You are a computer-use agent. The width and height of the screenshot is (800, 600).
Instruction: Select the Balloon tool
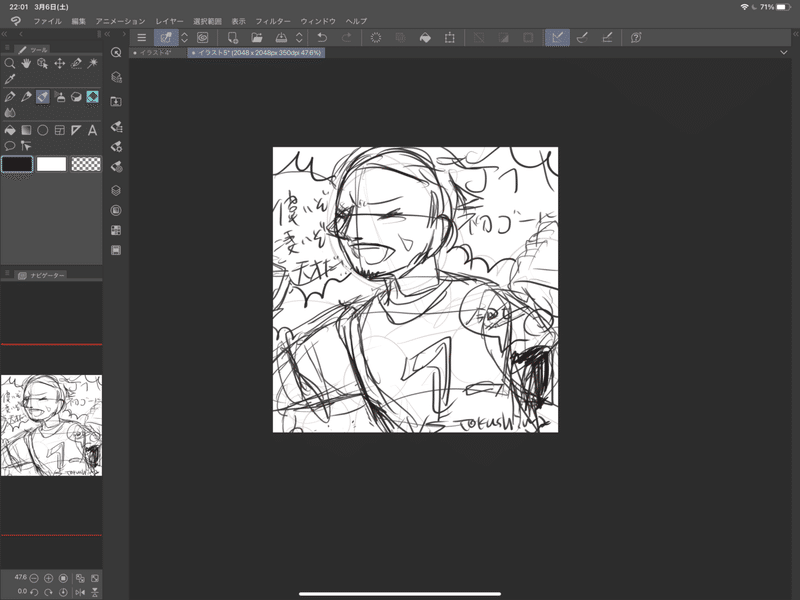(10, 146)
